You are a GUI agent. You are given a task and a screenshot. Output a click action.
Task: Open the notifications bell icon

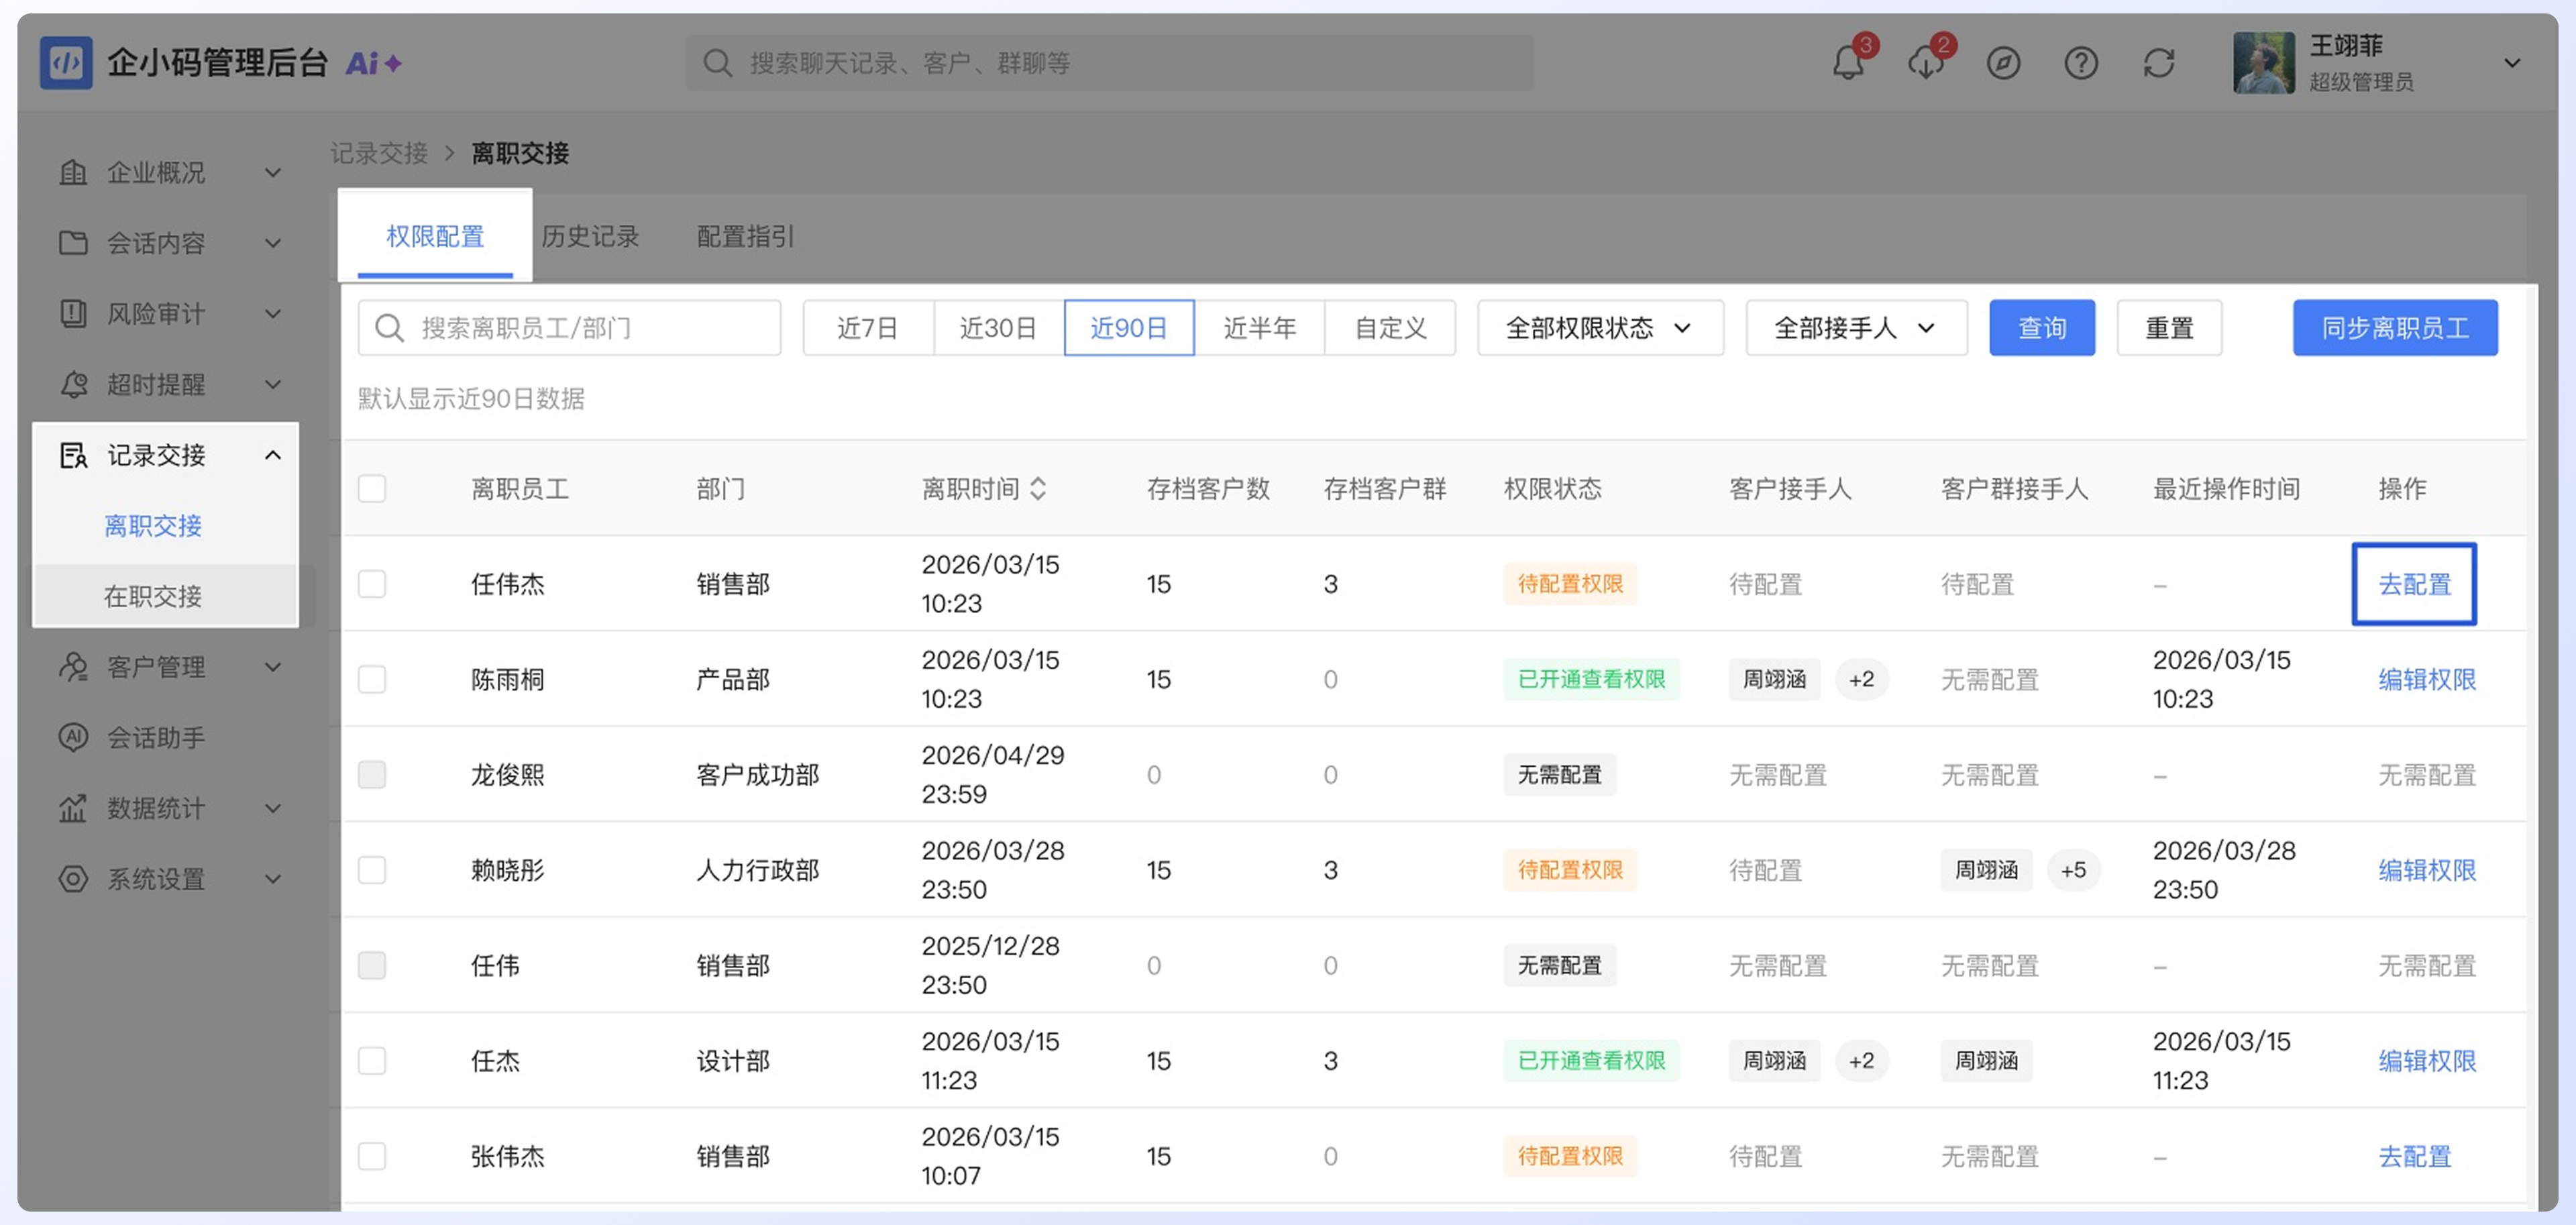pos(1848,63)
